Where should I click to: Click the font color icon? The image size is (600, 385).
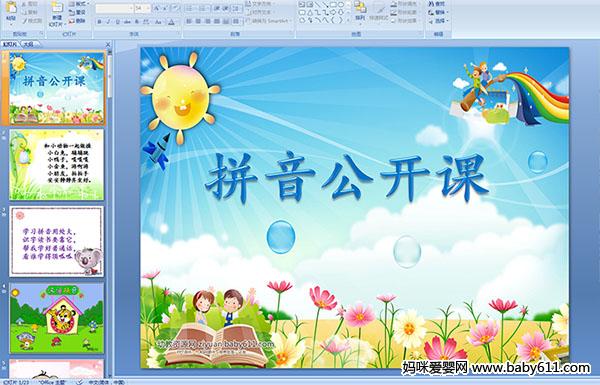tap(171, 22)
